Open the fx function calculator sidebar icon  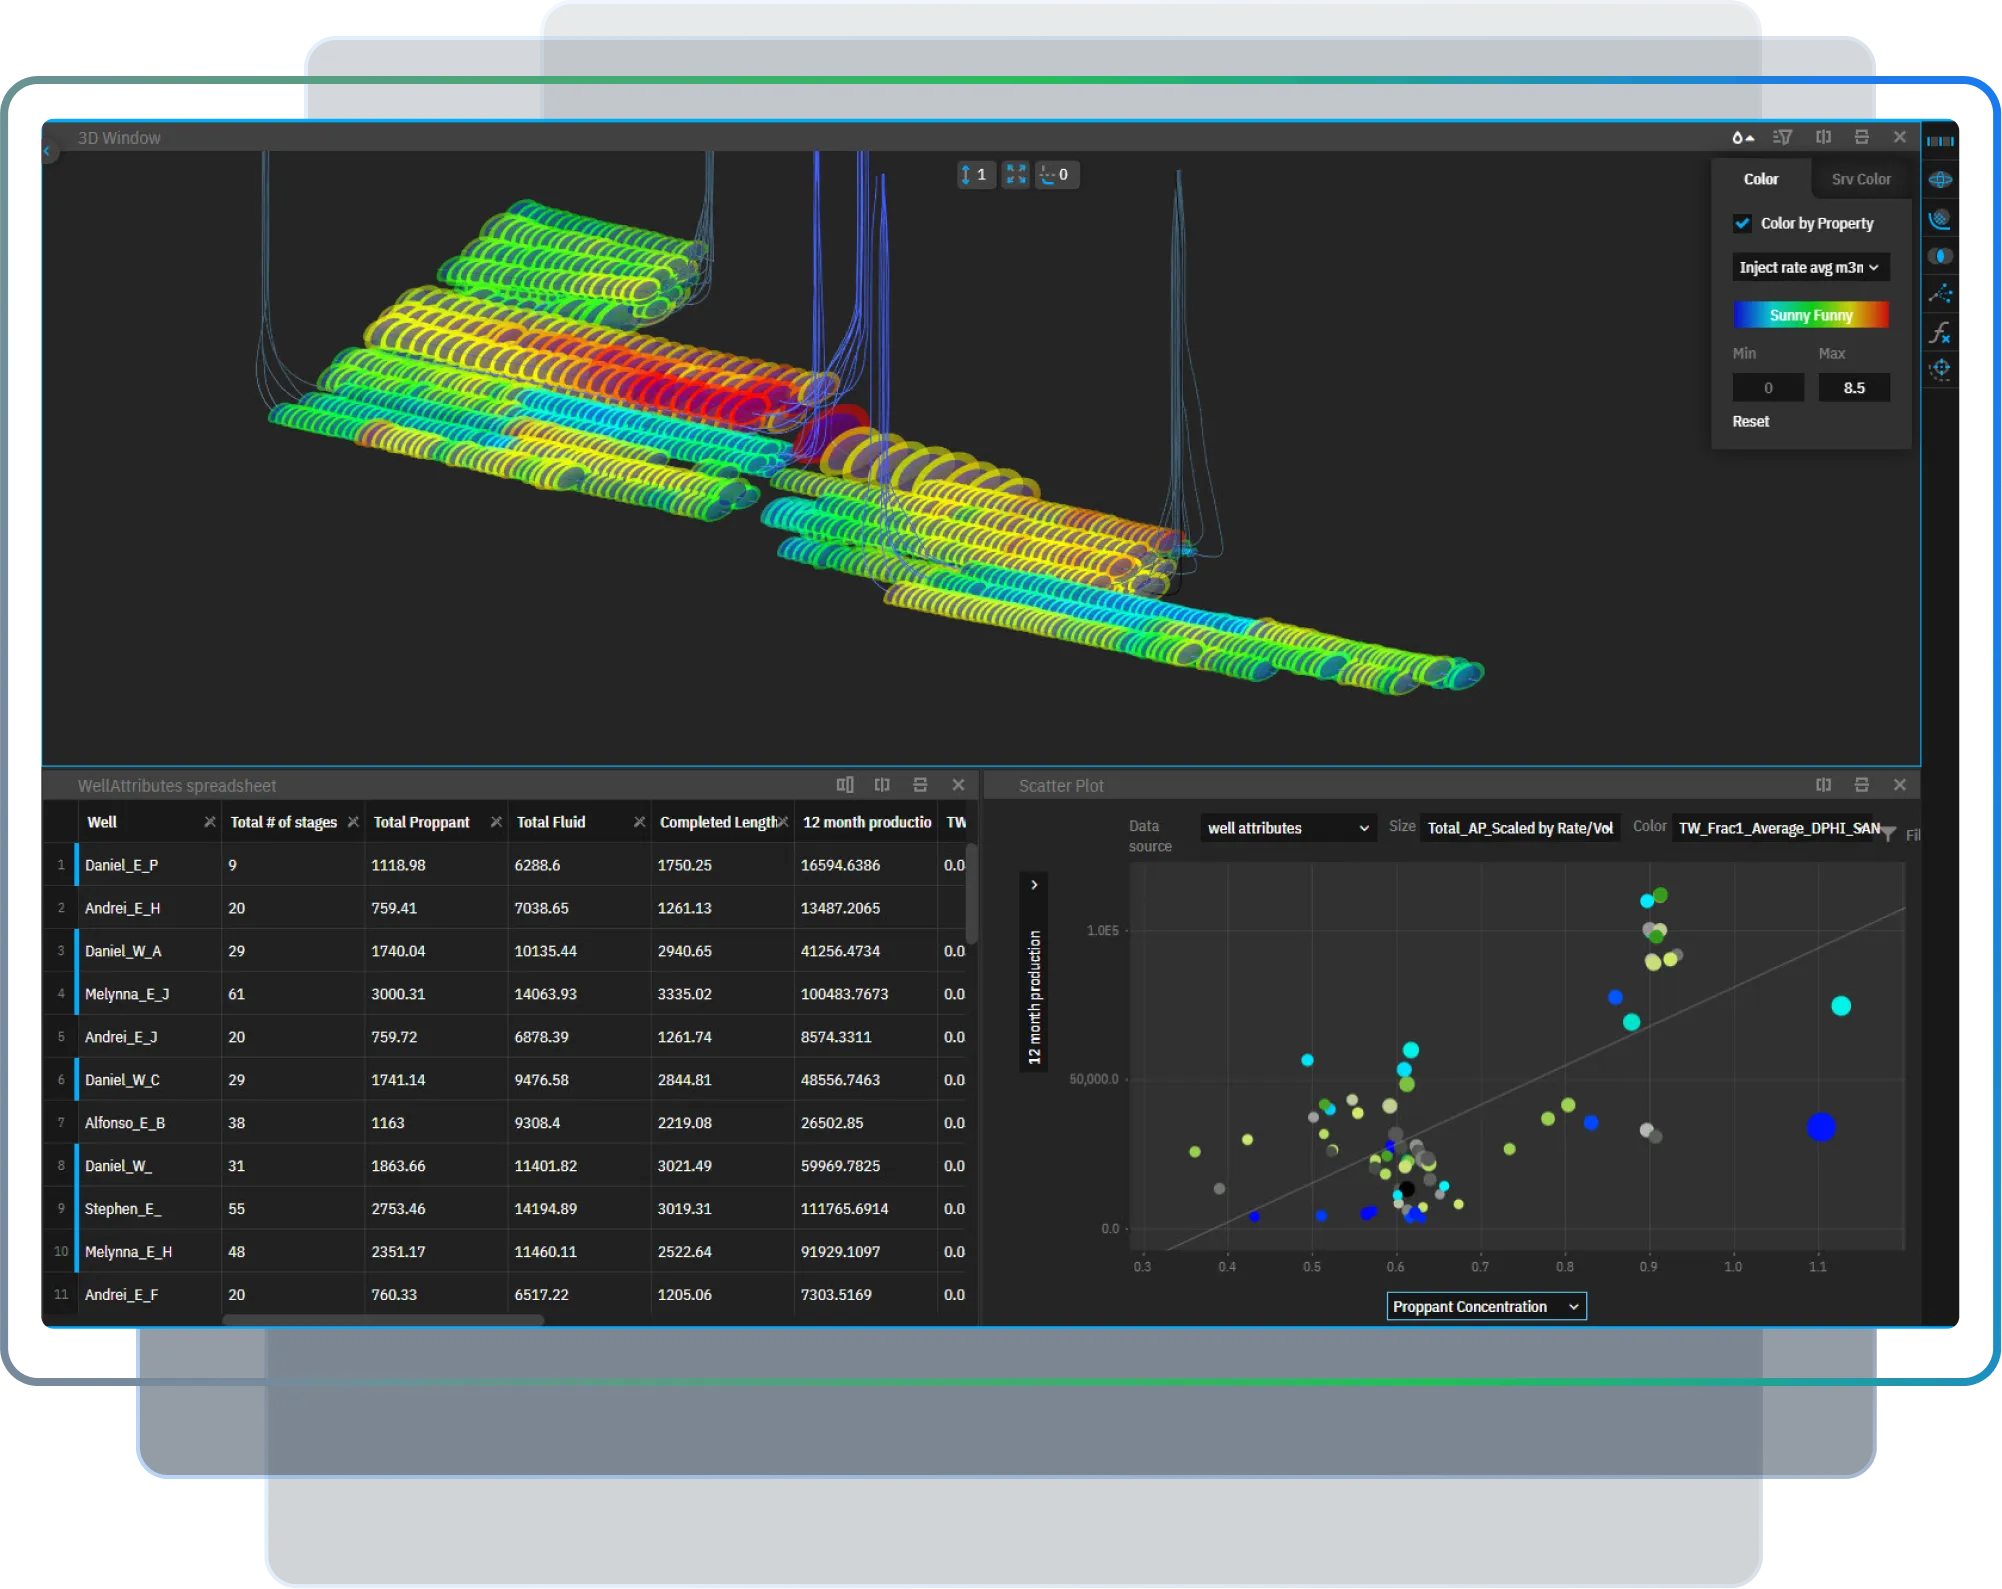1940,332
